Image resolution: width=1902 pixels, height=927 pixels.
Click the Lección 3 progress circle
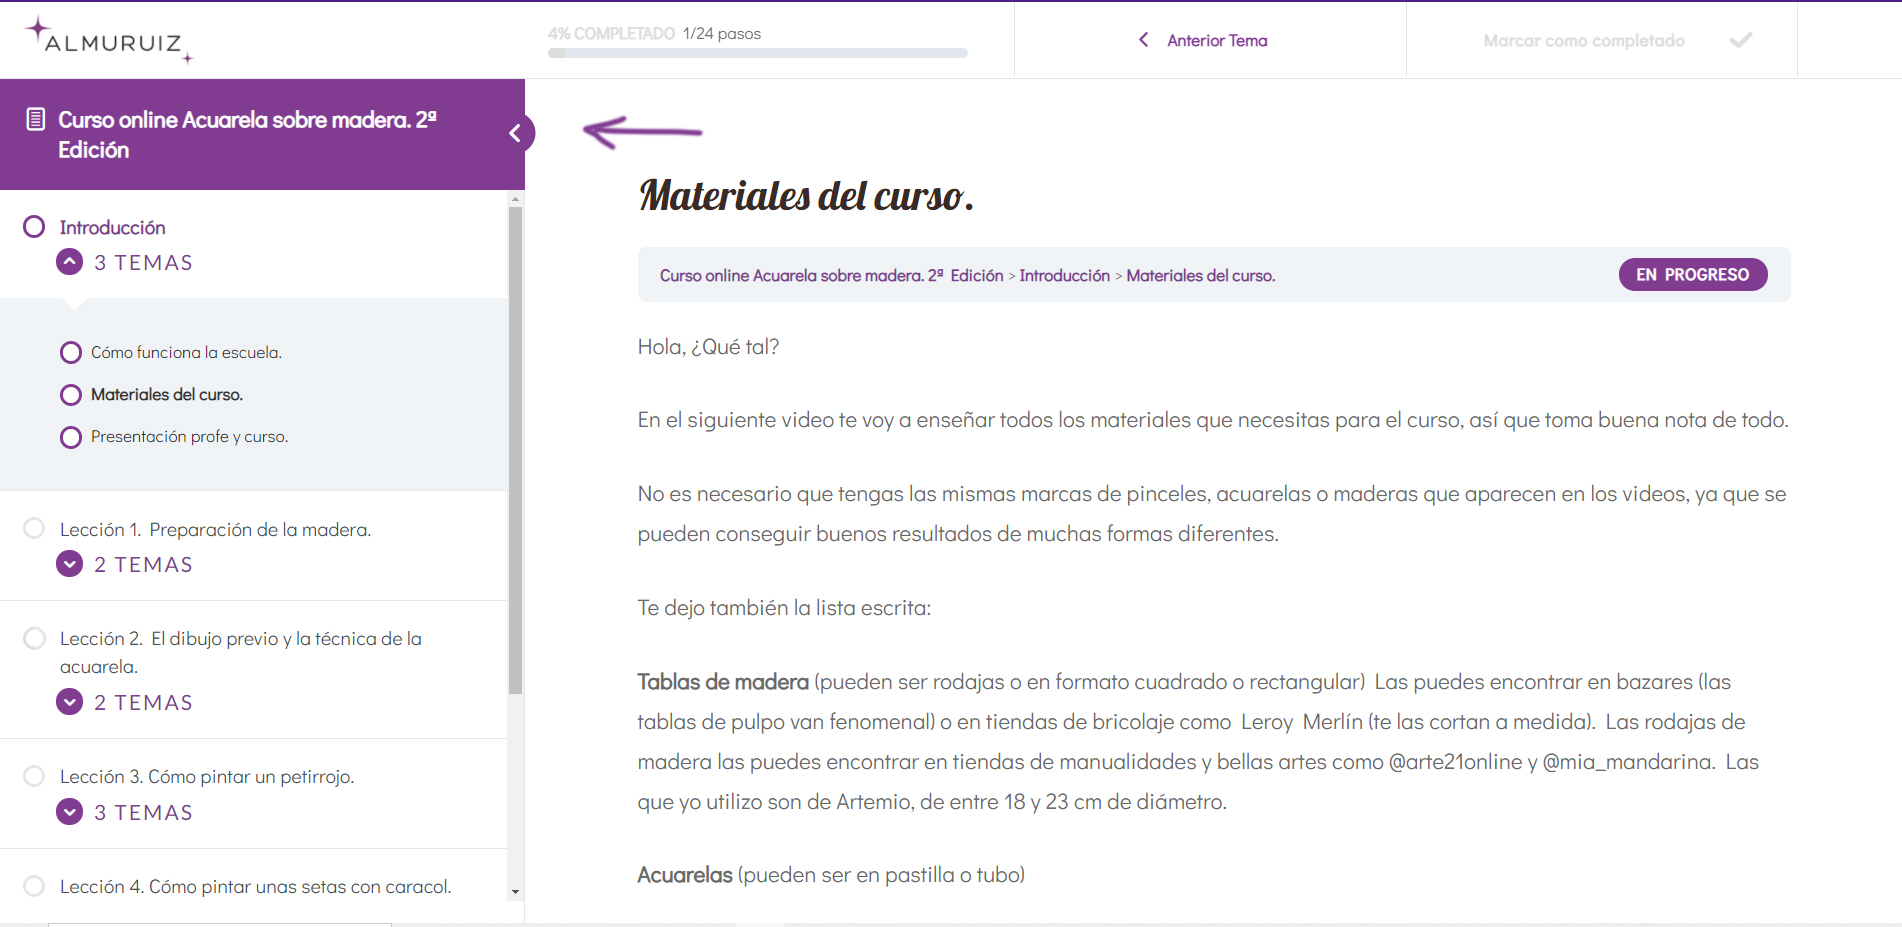34,776
